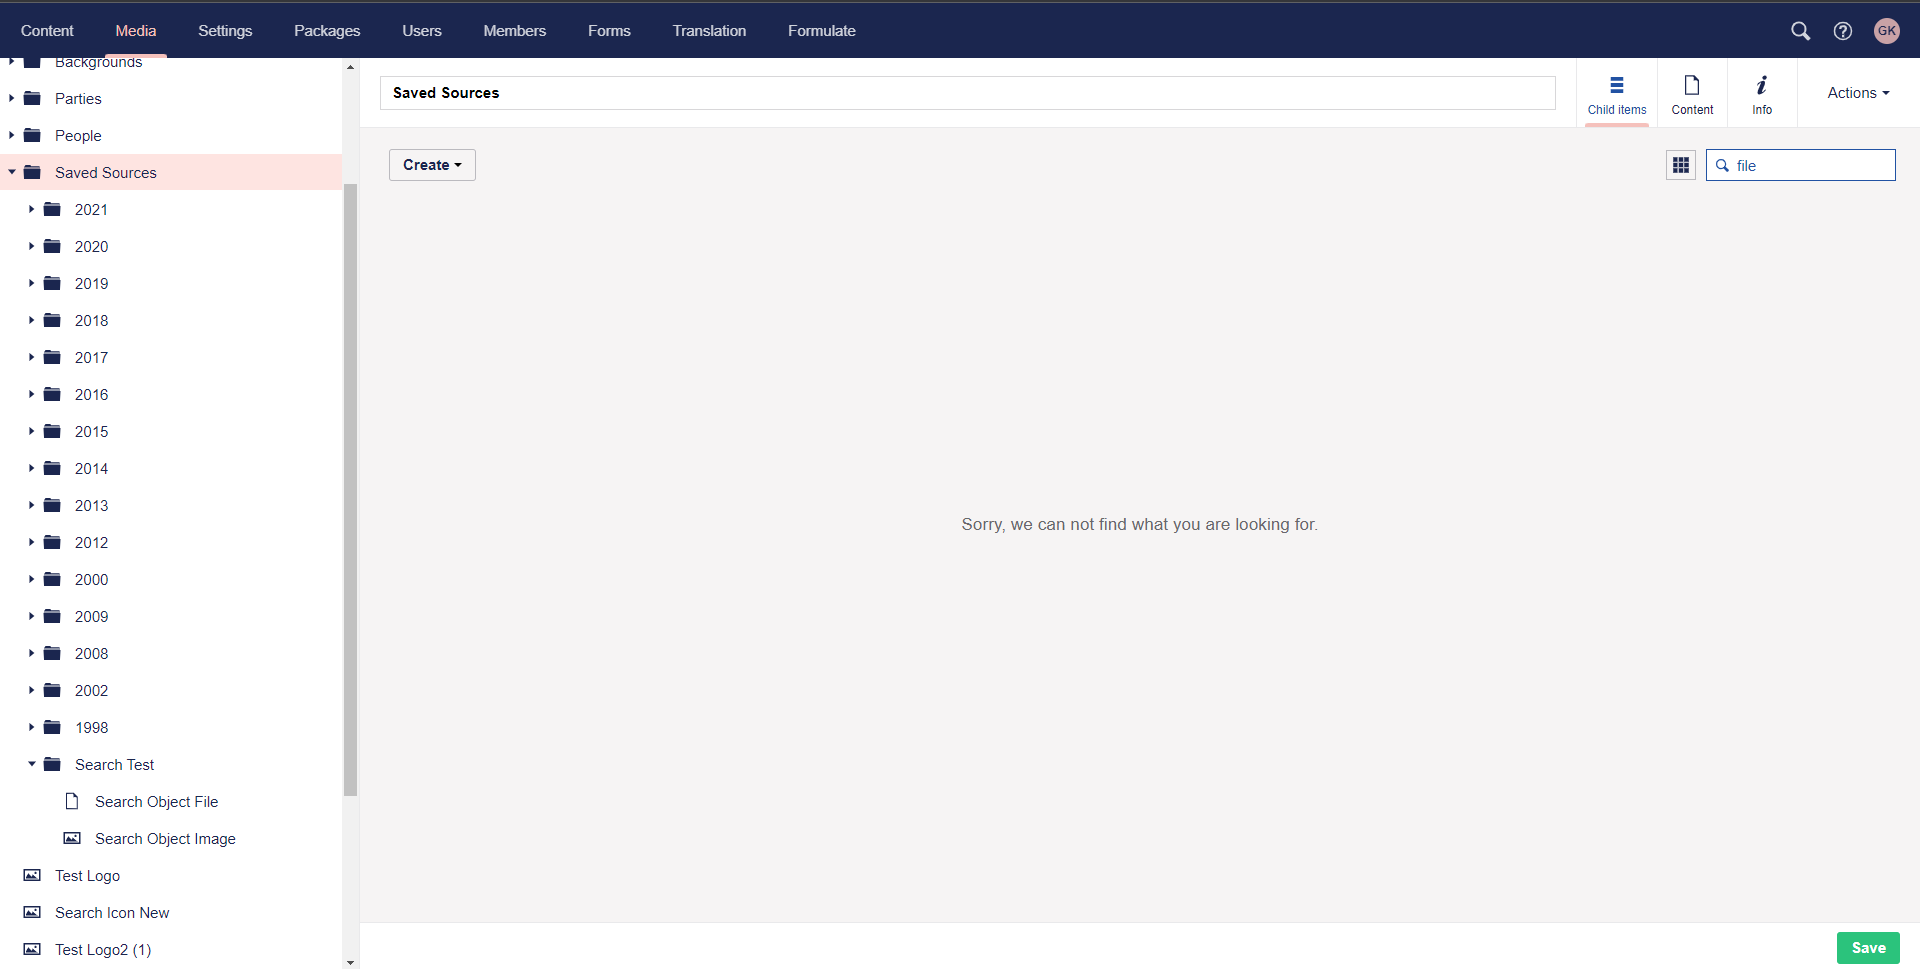
Task: Open the Actions dropdown
Action: [x=1856, y=92]
